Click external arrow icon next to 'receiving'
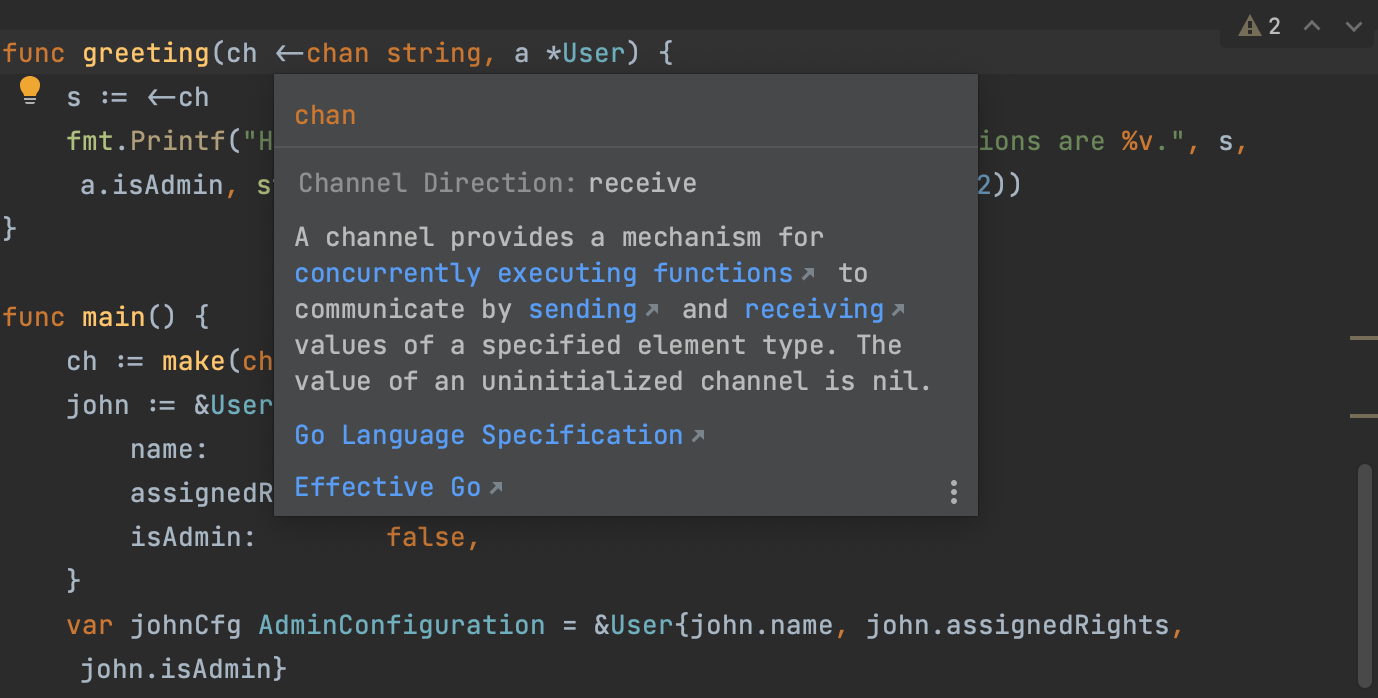The width and height of the screenshot is (1378, 698). click(898, 310)
